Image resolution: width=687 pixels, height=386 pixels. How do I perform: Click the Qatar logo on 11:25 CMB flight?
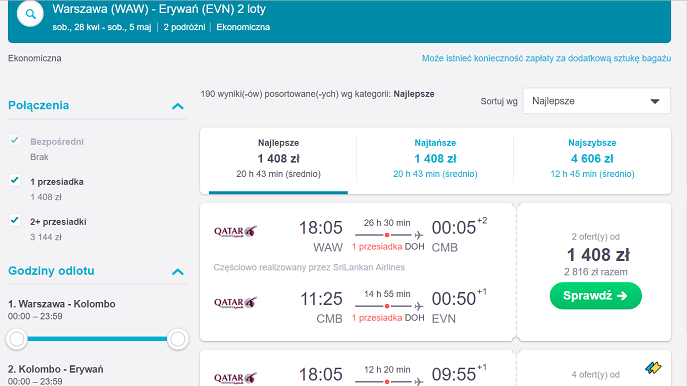coord(235,302)
